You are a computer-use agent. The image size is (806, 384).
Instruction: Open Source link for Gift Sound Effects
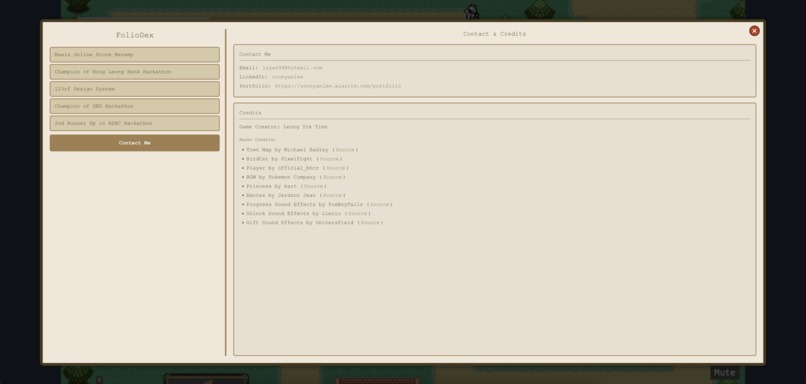tap(370, 223)
